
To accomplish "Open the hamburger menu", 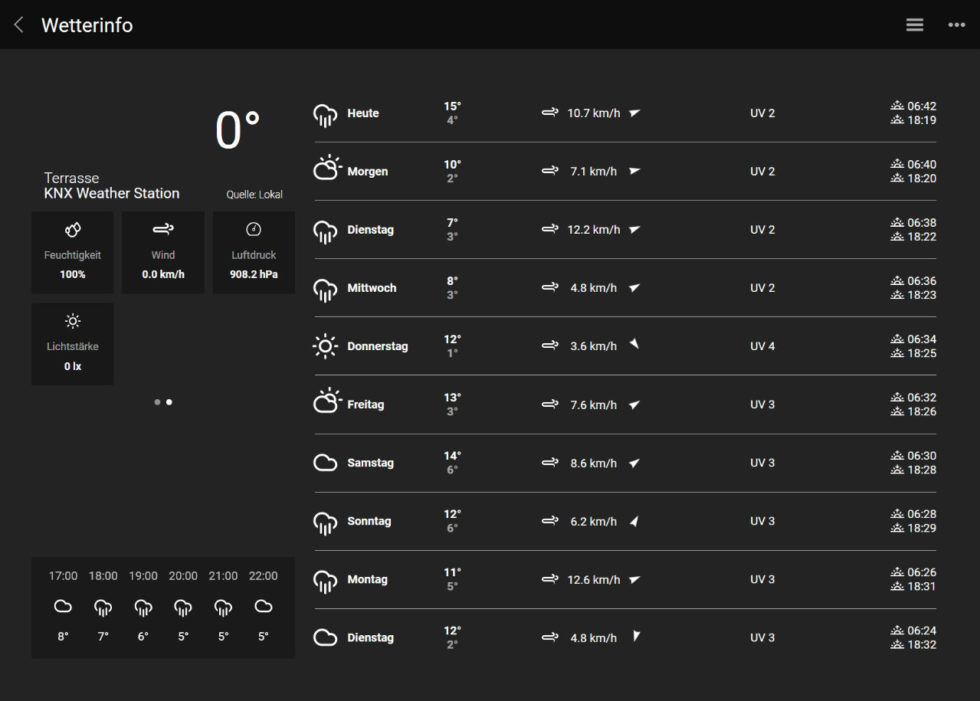I will (914, 24).
